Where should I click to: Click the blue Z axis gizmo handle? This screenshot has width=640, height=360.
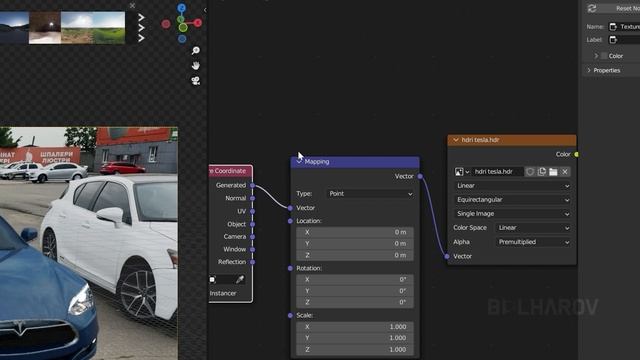click(182, 8)
